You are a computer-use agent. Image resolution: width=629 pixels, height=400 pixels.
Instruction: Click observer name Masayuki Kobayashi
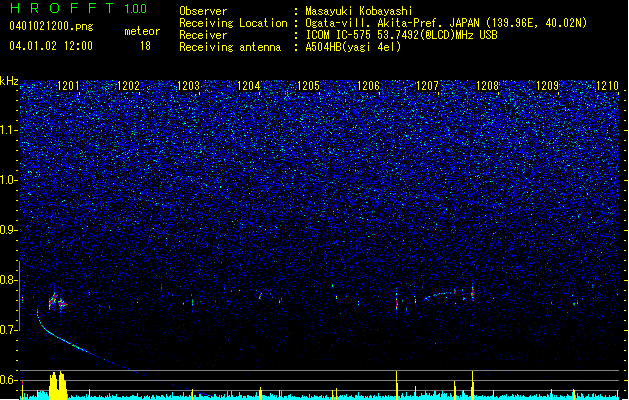pos(359,11)
